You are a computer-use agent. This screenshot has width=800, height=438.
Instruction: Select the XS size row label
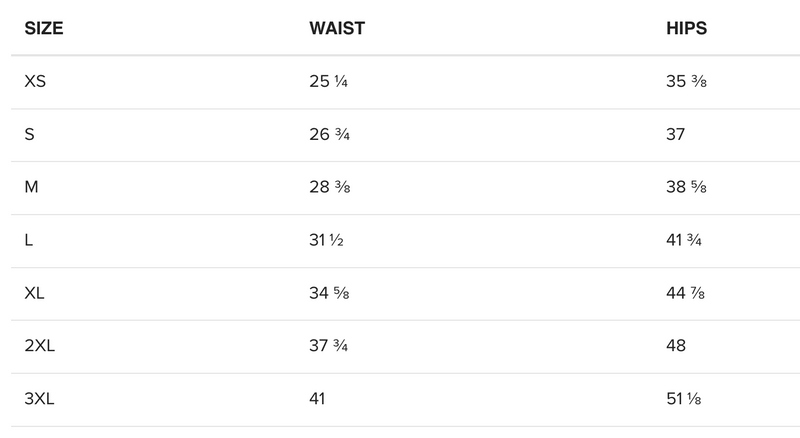(35, 82)
